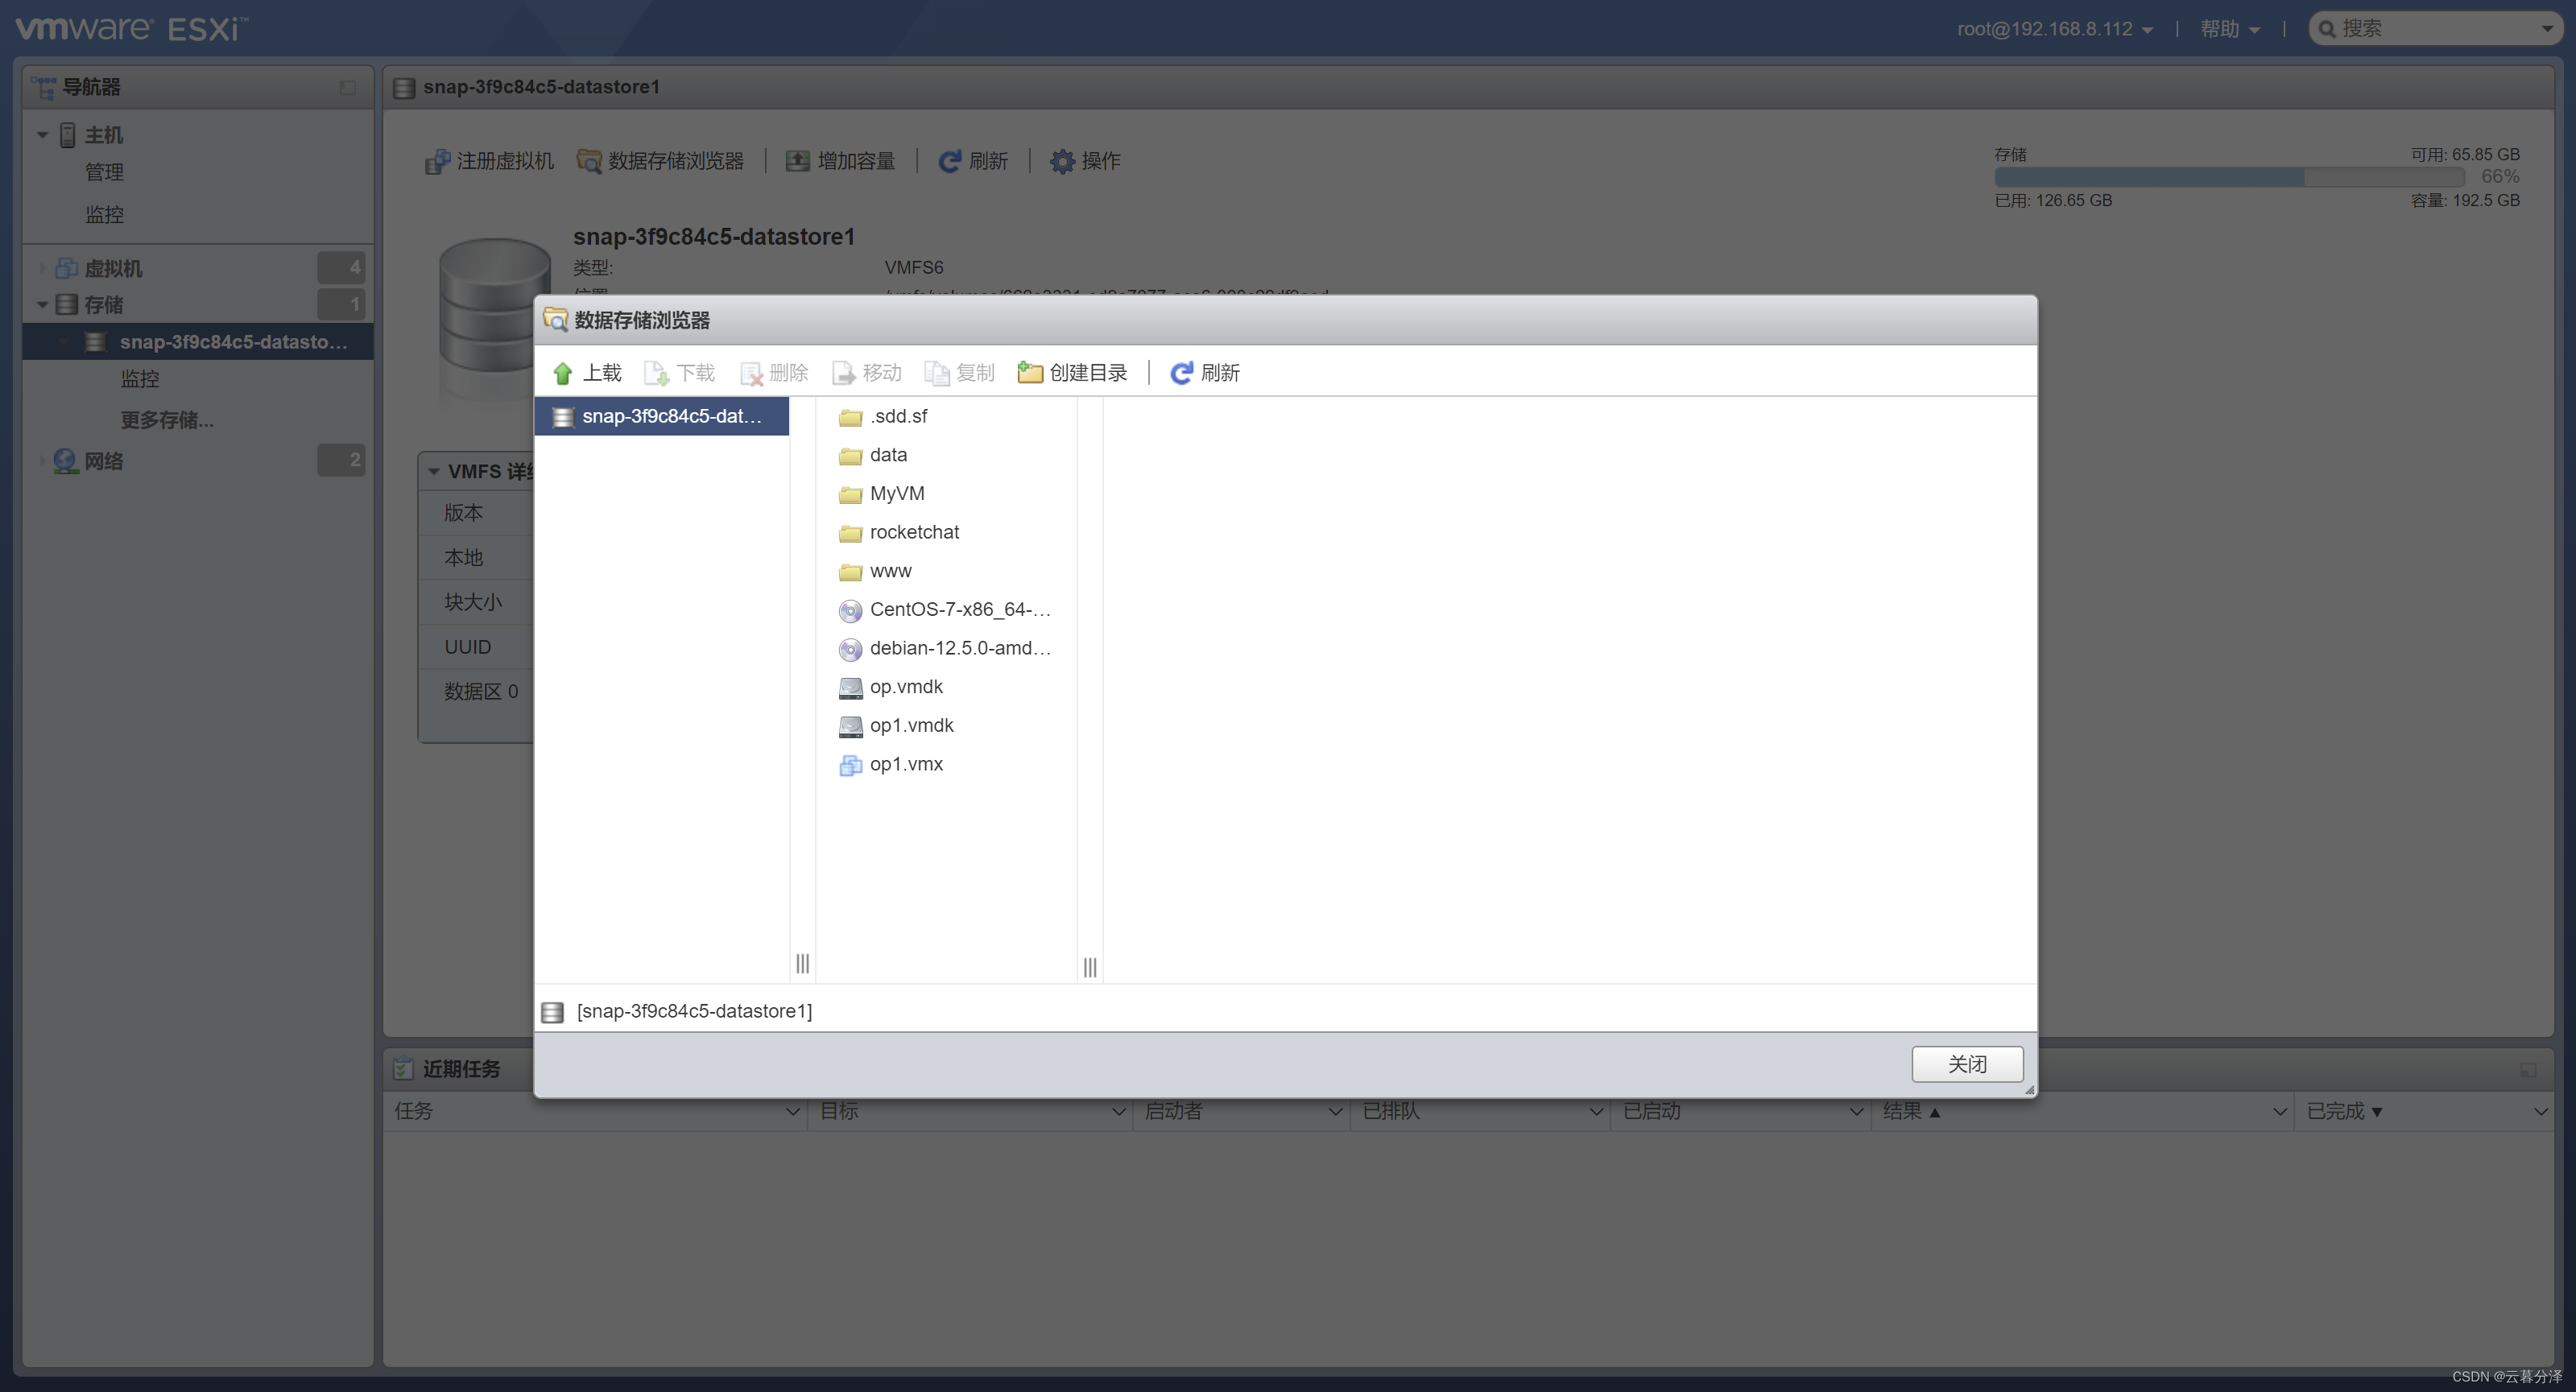
Task: Select the op.vmdk disk file
Action: 905,687
